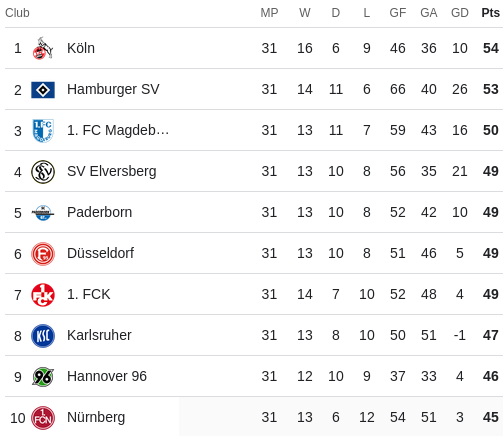Click the Hannover 96 logo
Image resolution: width=503 pixels, height=436 pixels.
point(43,377)
